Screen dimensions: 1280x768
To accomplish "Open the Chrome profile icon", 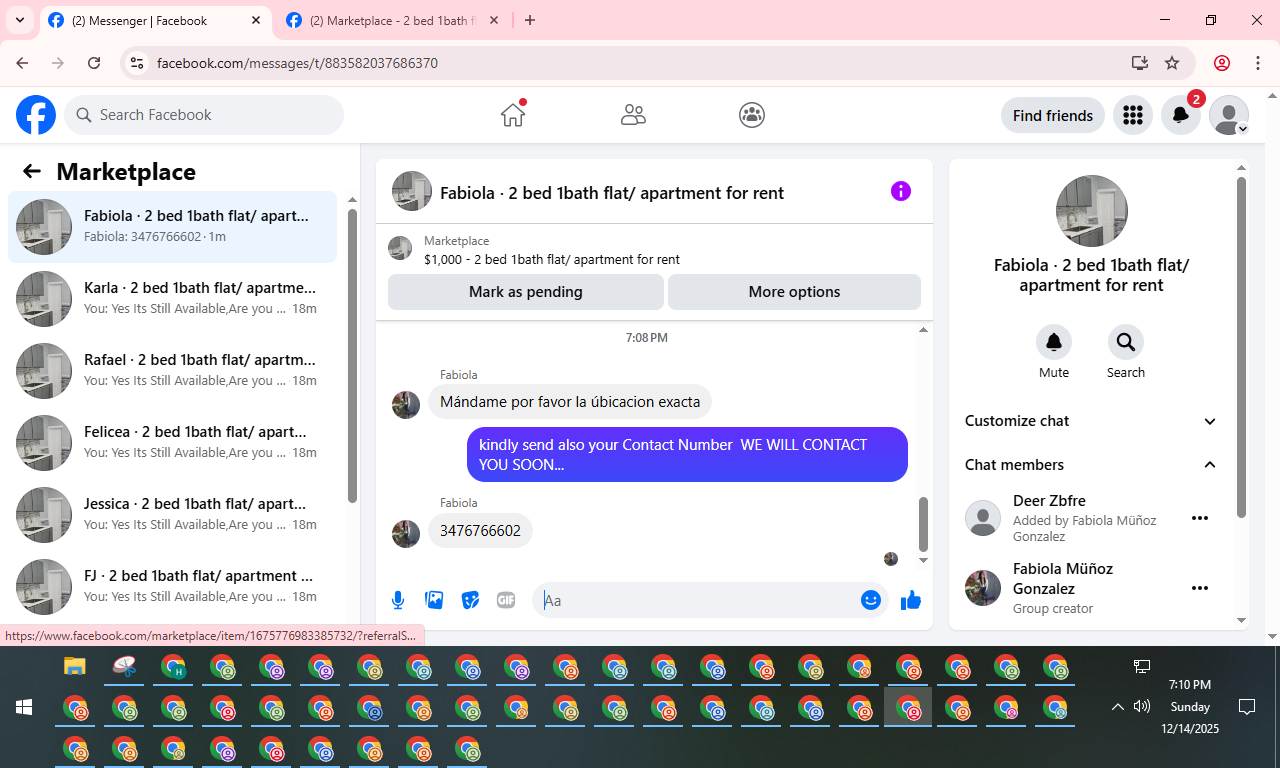I will (1222, 63).
